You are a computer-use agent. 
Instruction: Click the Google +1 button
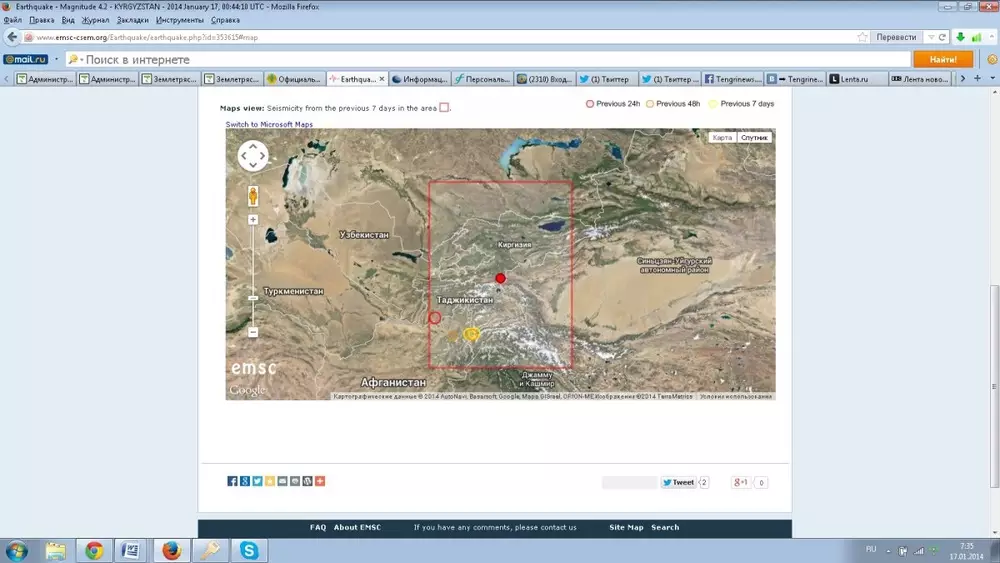tap(741, 482)
